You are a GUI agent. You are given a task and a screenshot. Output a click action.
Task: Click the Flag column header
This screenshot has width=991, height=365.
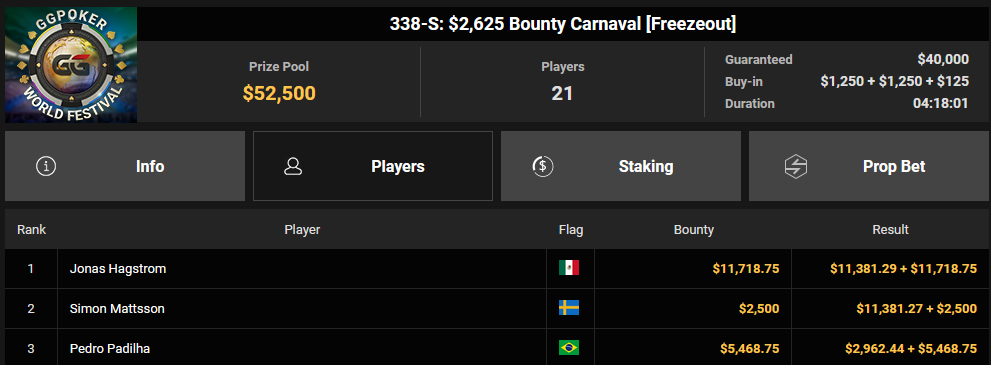571,229
